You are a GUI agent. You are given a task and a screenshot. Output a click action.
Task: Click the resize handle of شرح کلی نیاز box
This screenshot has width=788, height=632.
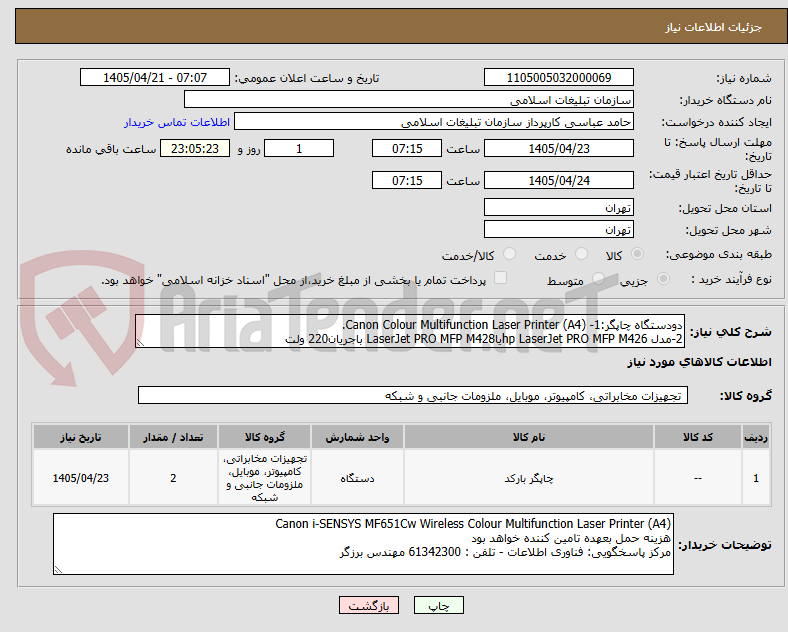tap(141, 343)
